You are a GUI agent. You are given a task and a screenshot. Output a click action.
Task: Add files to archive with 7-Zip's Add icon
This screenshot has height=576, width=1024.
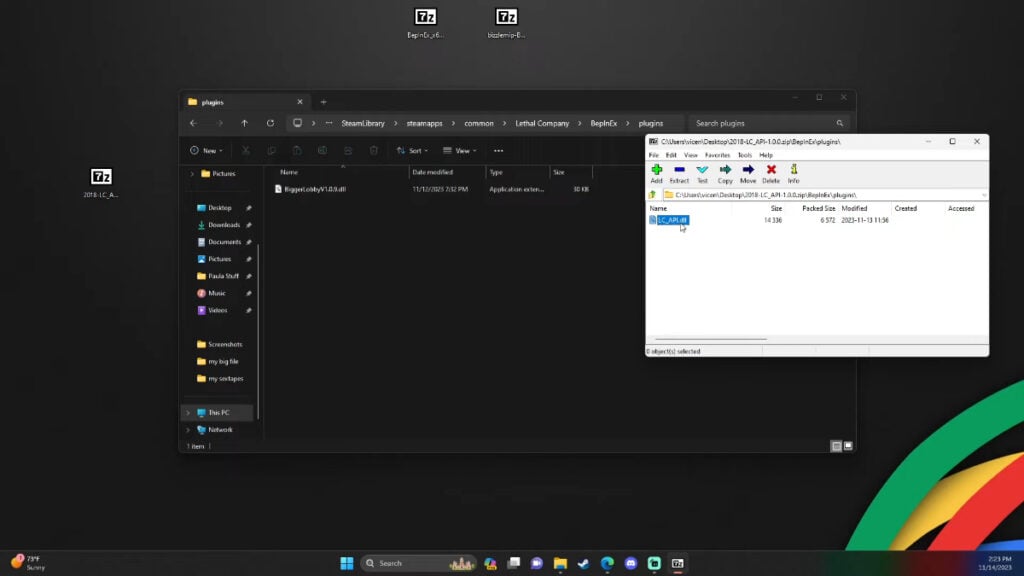(657, 171)
